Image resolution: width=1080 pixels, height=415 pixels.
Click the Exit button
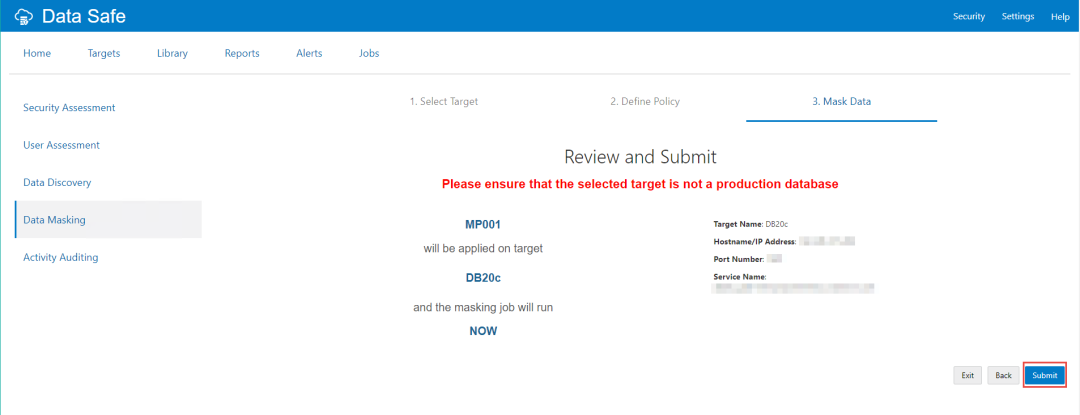click(968, 375)
